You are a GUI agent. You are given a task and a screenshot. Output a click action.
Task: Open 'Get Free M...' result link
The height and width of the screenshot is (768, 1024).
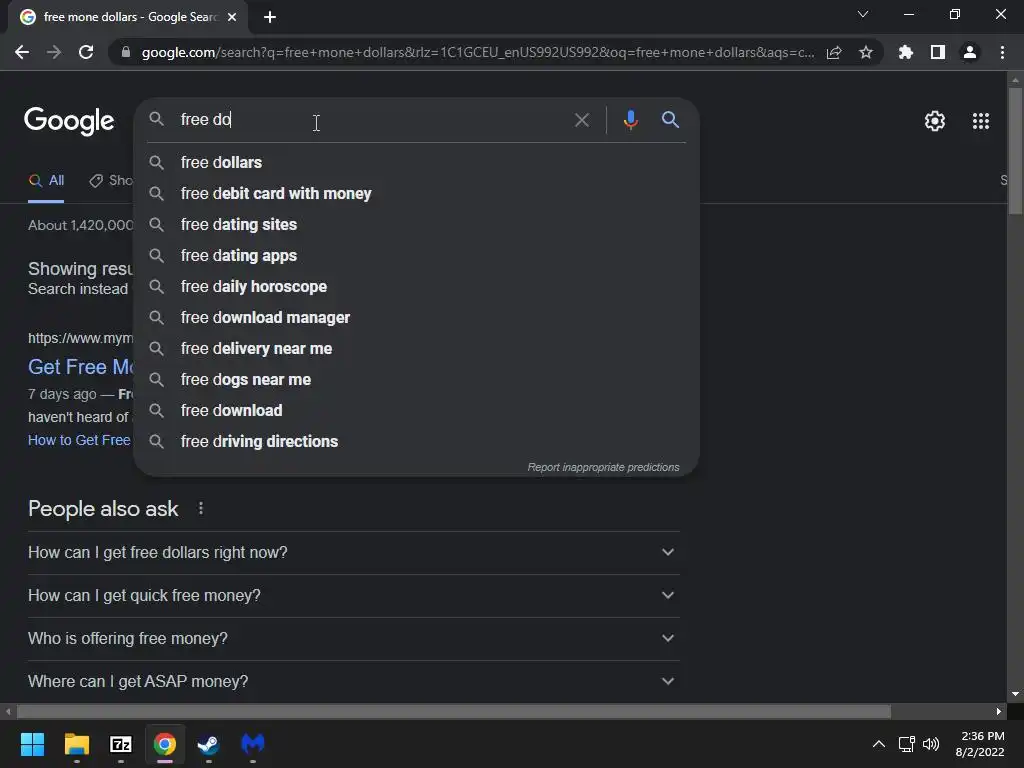click(x=80, y=367)
